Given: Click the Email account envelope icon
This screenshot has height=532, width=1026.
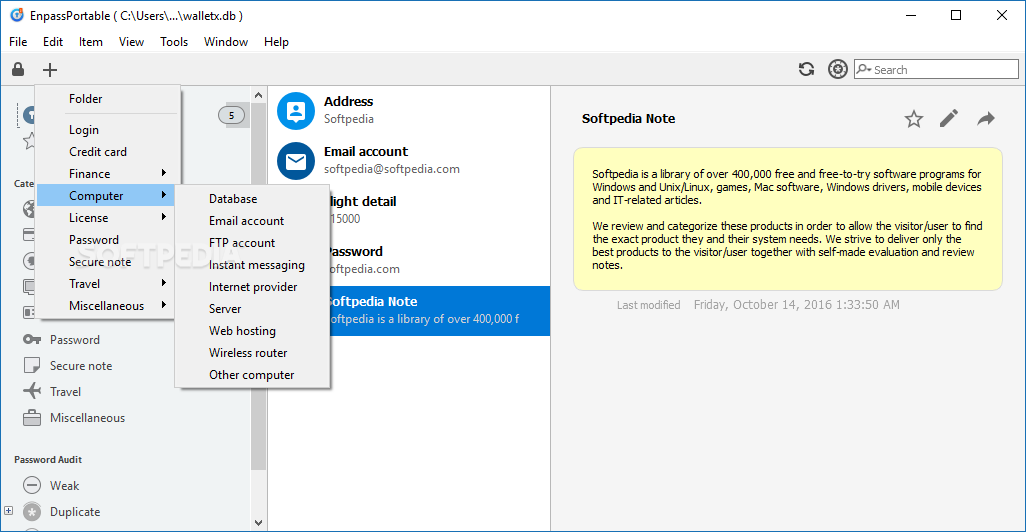Looking at the screenshot, I should click(x=296, y=161).
